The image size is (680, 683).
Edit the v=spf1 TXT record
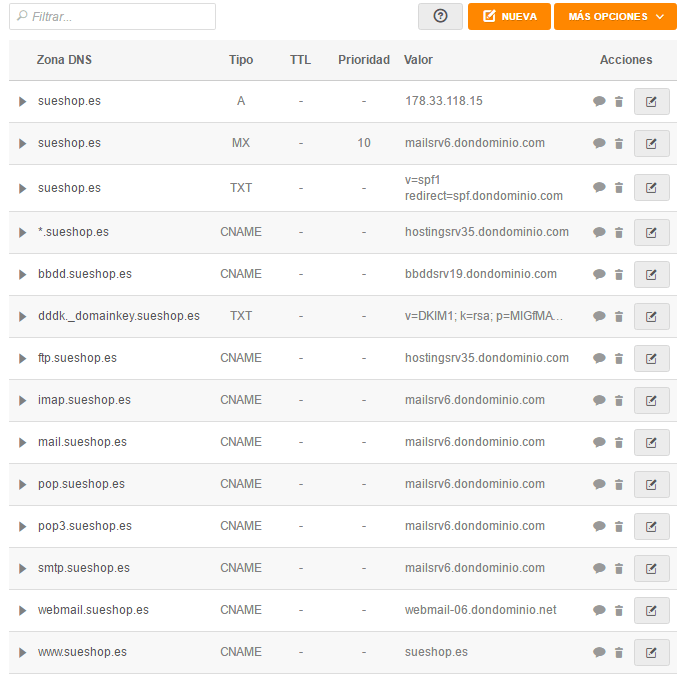tap(651, 188)
